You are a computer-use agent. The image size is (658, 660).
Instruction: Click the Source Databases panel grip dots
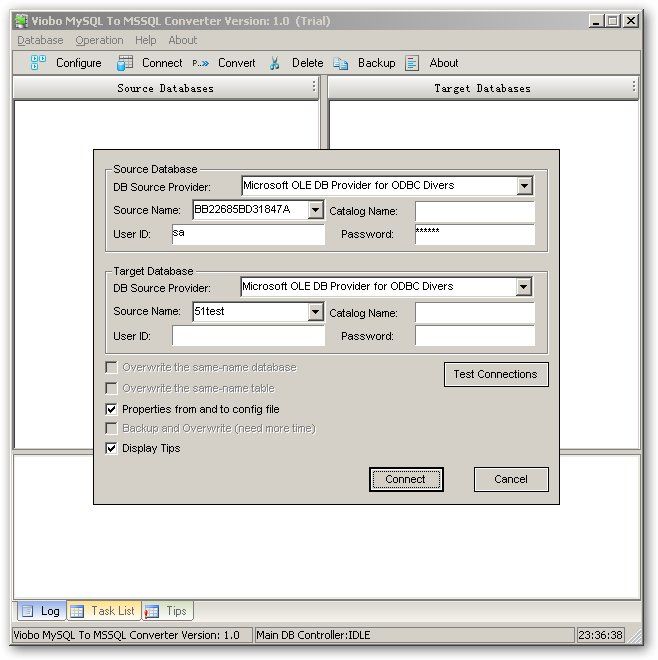coord(314,86)
